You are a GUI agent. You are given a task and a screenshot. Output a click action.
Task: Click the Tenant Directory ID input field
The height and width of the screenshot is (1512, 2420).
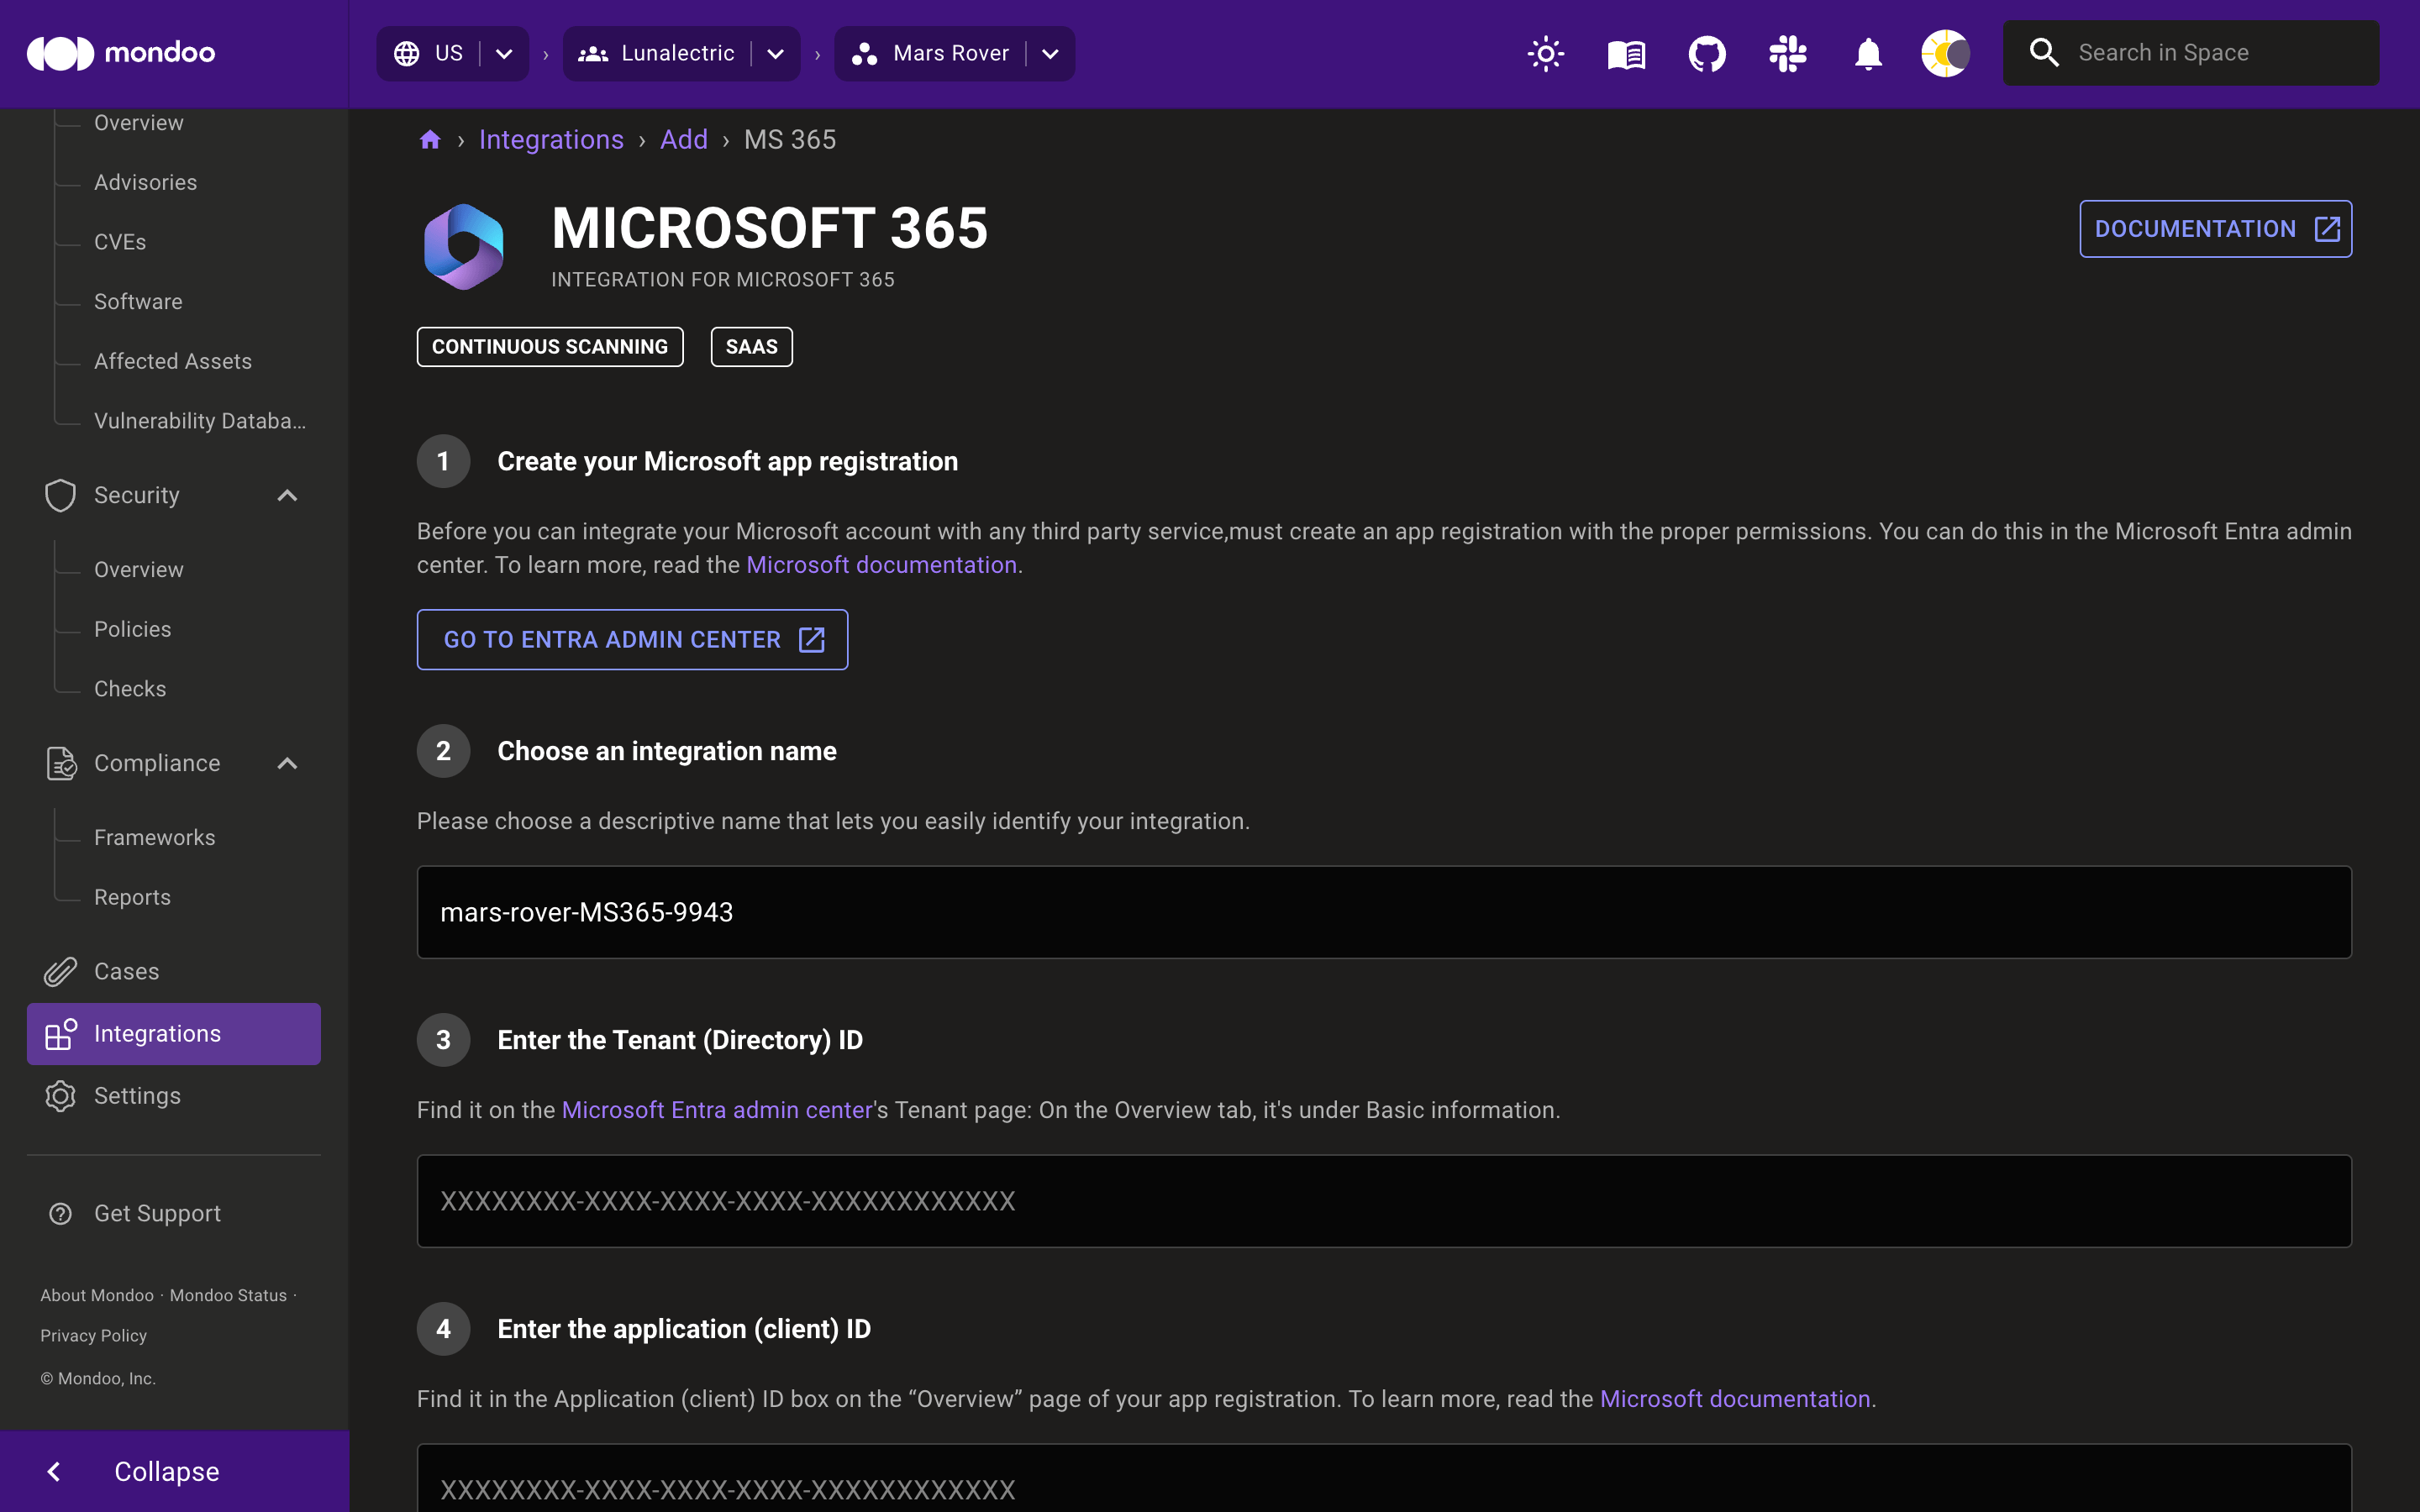tap(1385, 1200)
